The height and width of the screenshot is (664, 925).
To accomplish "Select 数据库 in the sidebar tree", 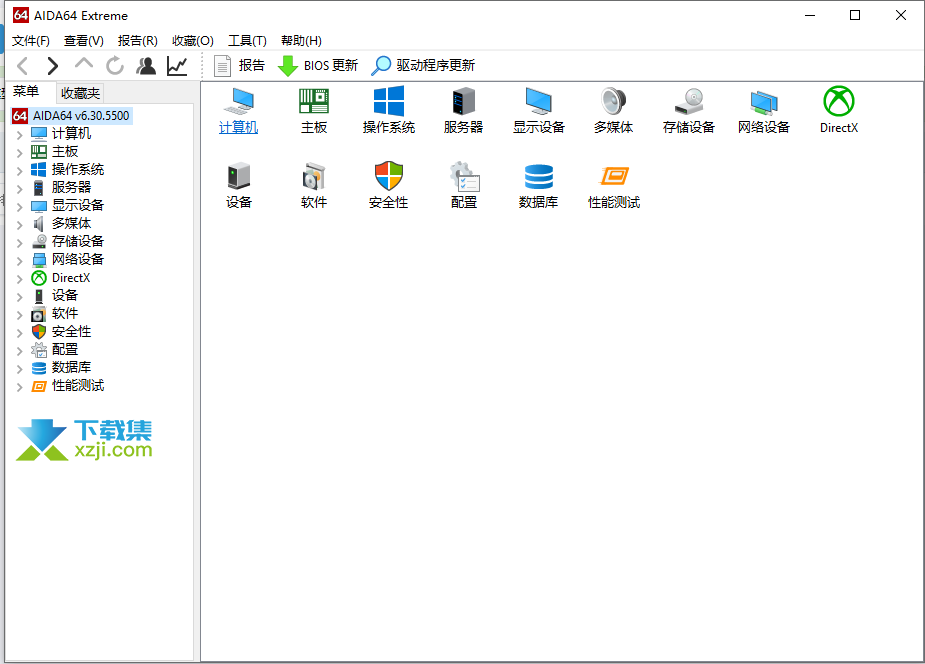I will click(x=71, y=367).
